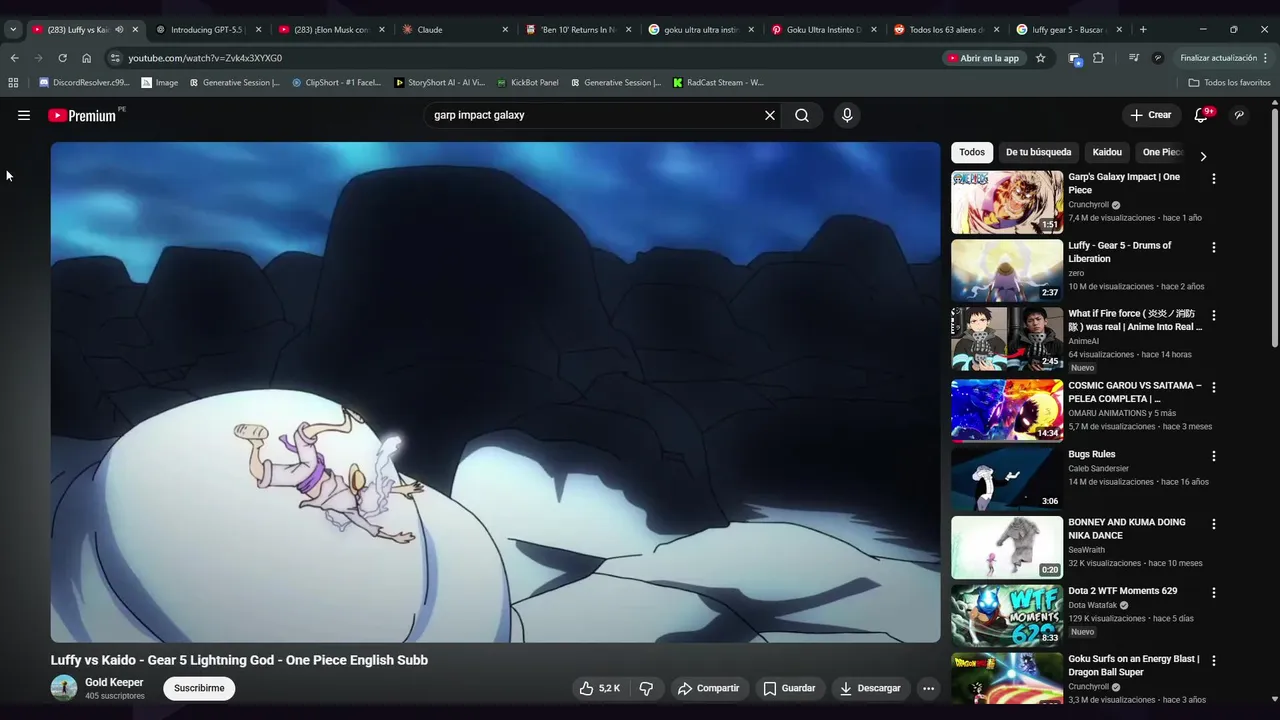
Task: Click the Descargar download button
Action: [870, 688]
